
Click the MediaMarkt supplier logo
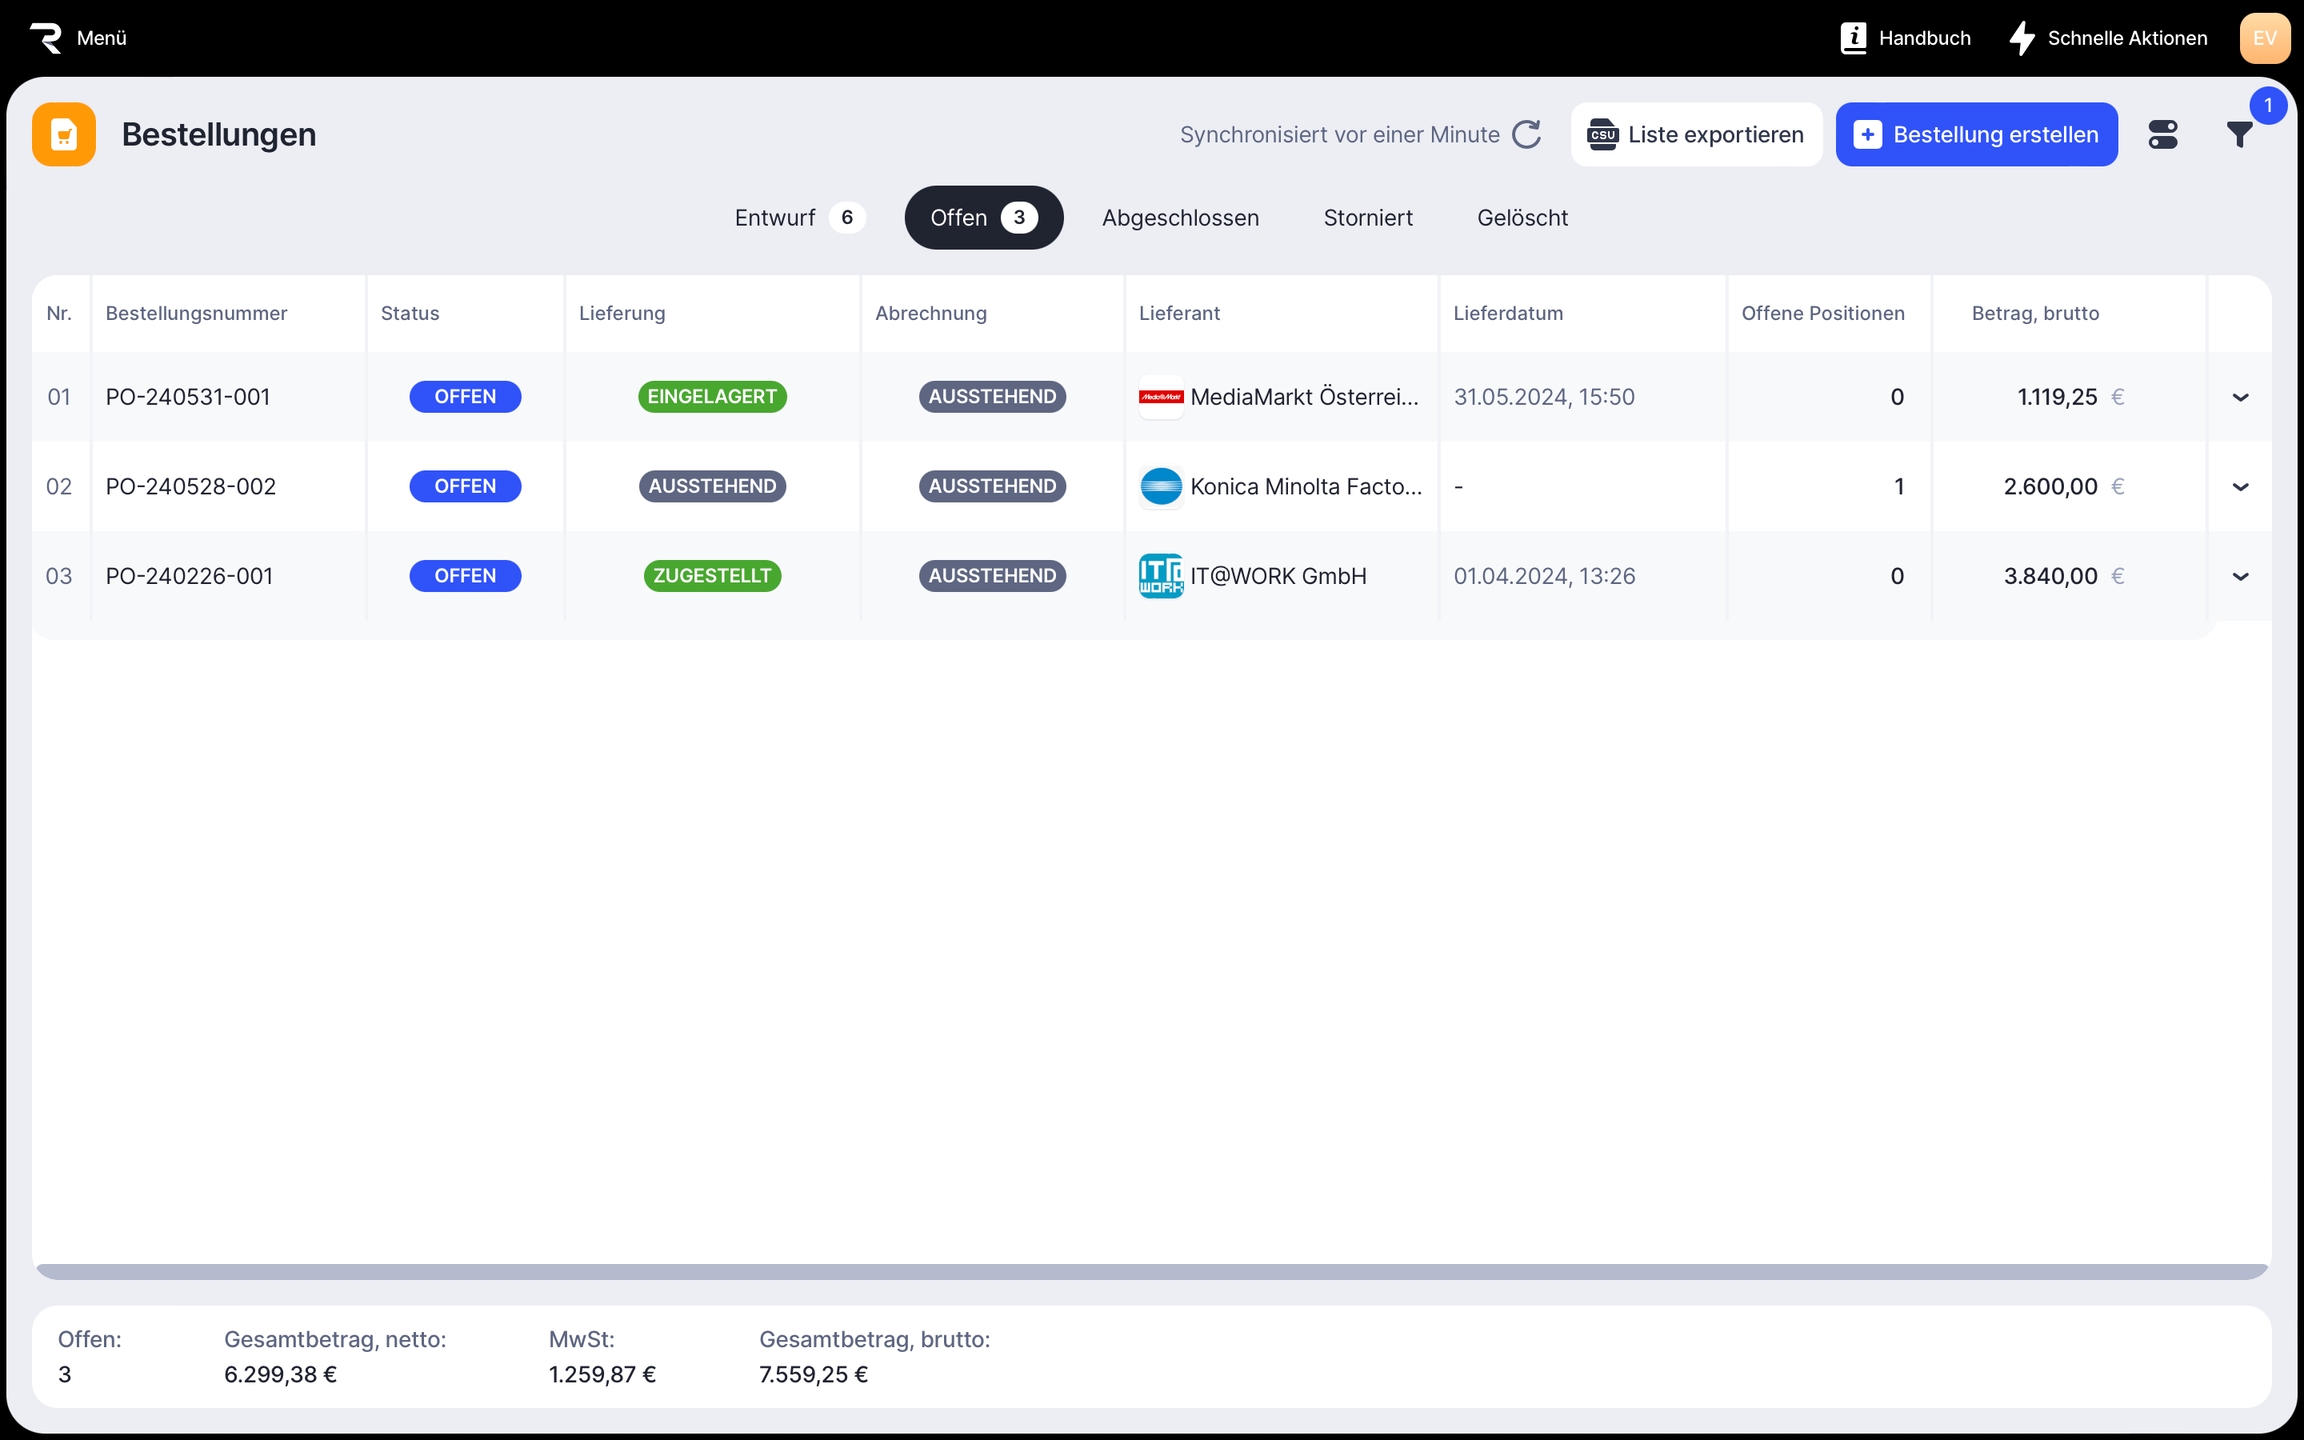1161,397
